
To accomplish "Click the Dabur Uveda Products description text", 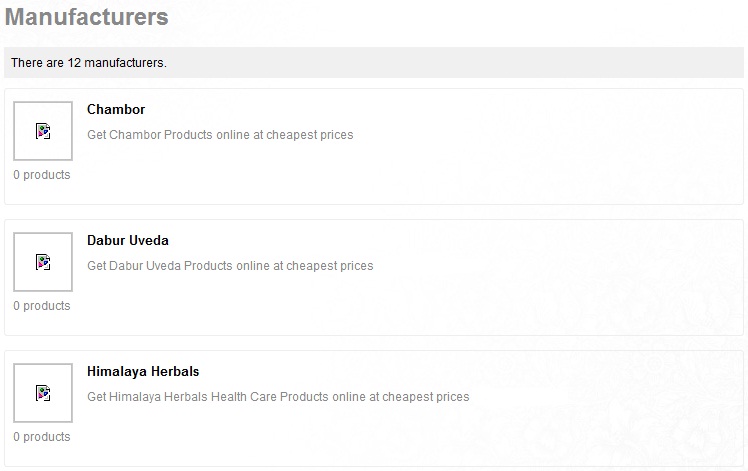I will [230, 266].
